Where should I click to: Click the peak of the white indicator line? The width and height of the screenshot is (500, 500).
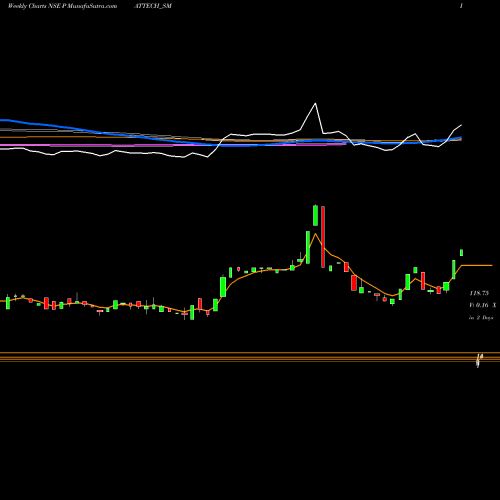(x=315, y=104)
